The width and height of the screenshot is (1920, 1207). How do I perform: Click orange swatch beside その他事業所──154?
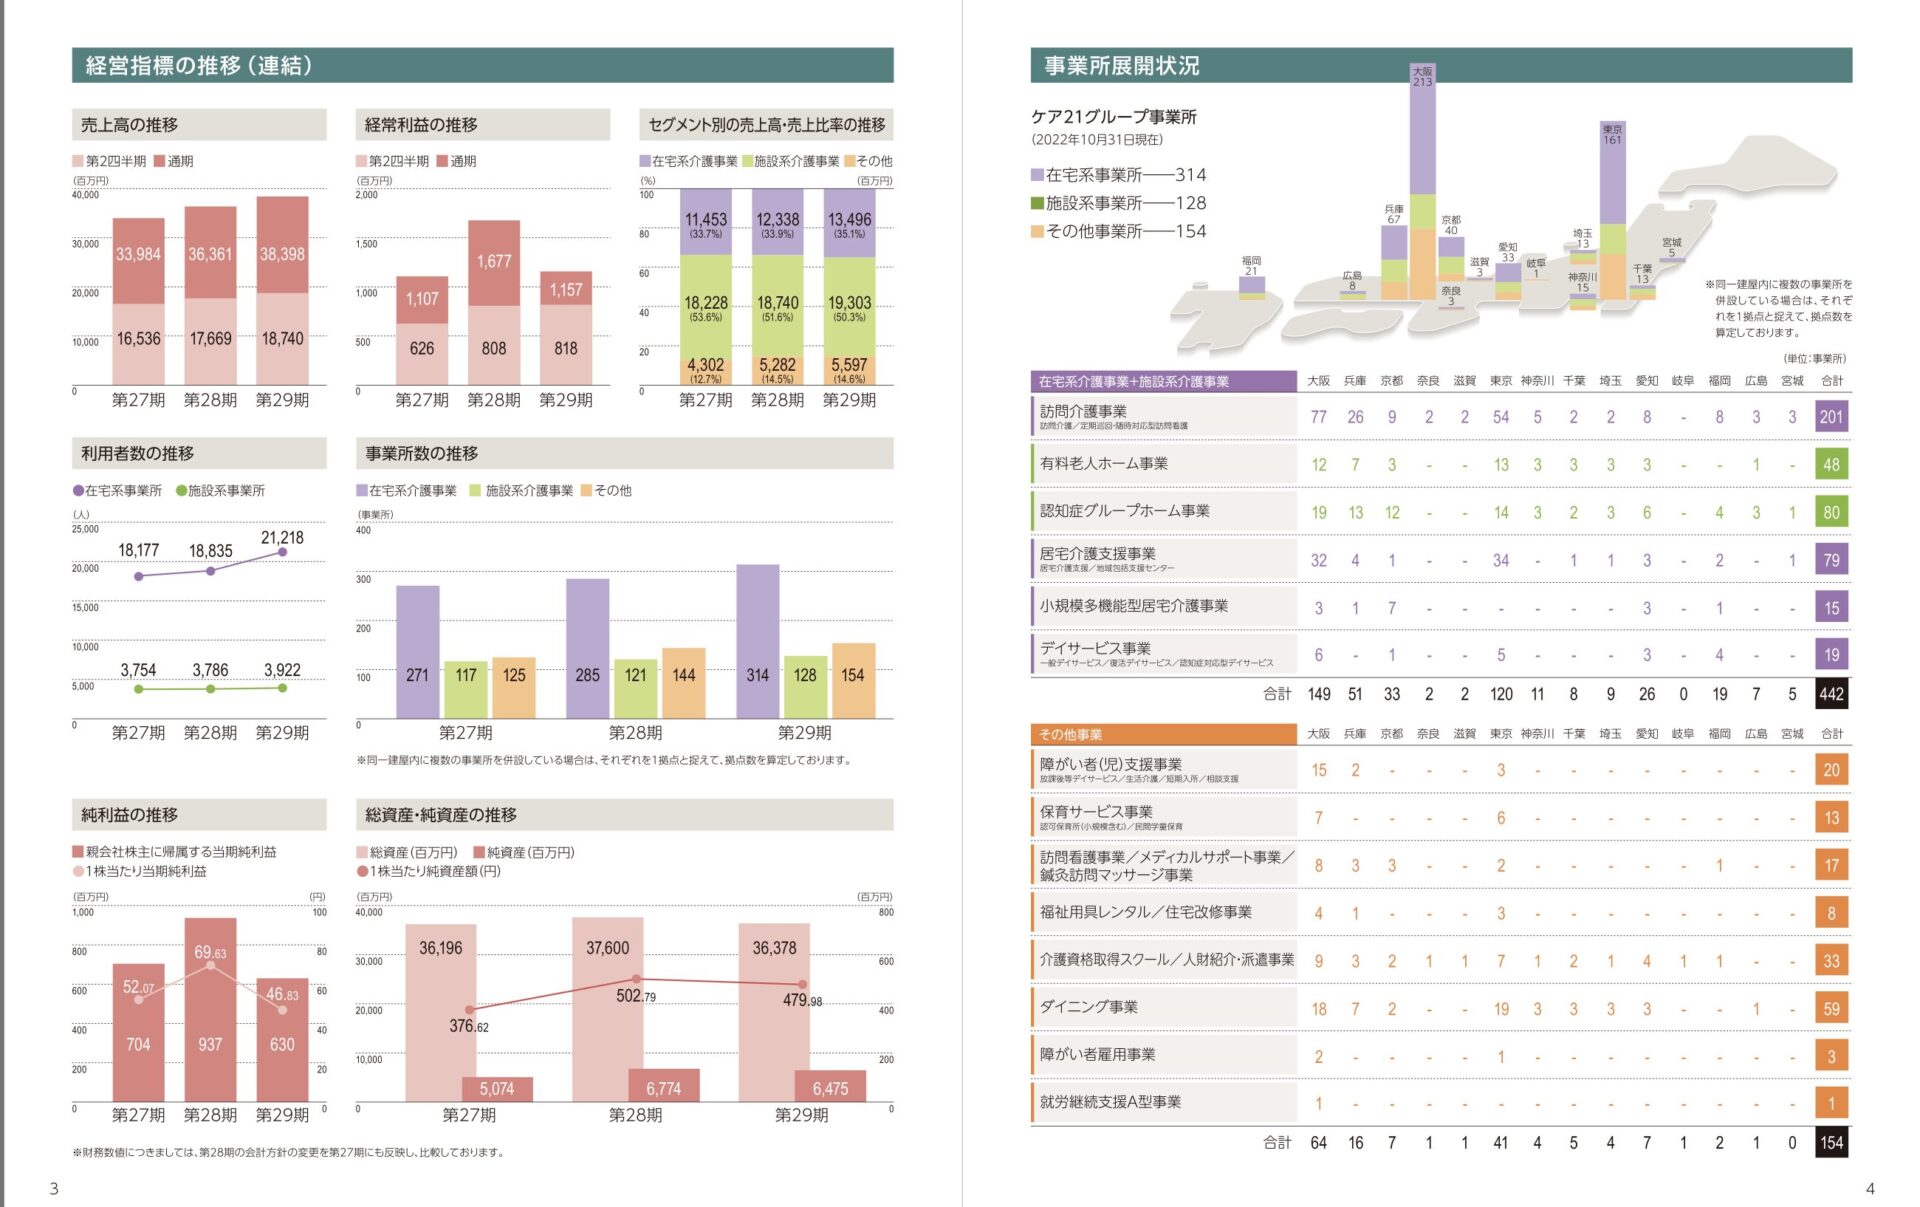coord(1038,231)
